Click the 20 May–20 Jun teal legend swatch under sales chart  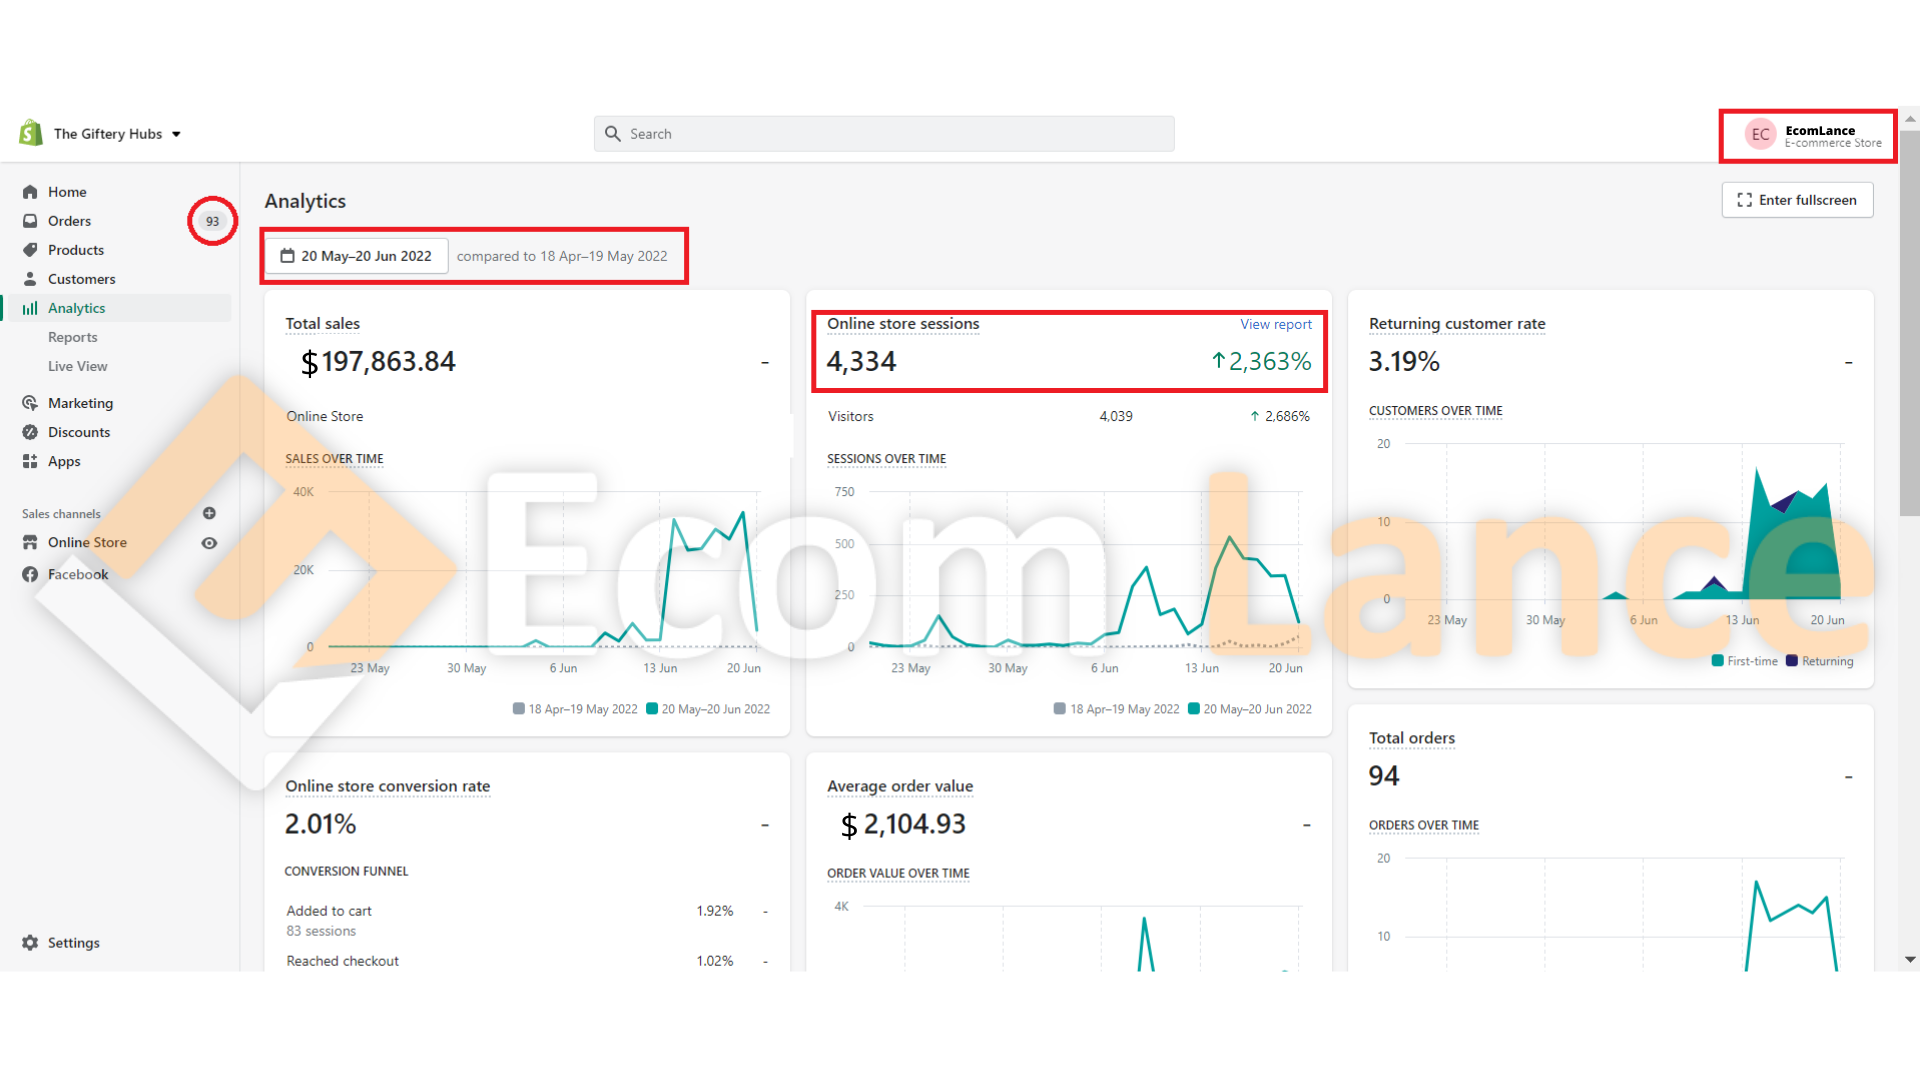(652, 709)
